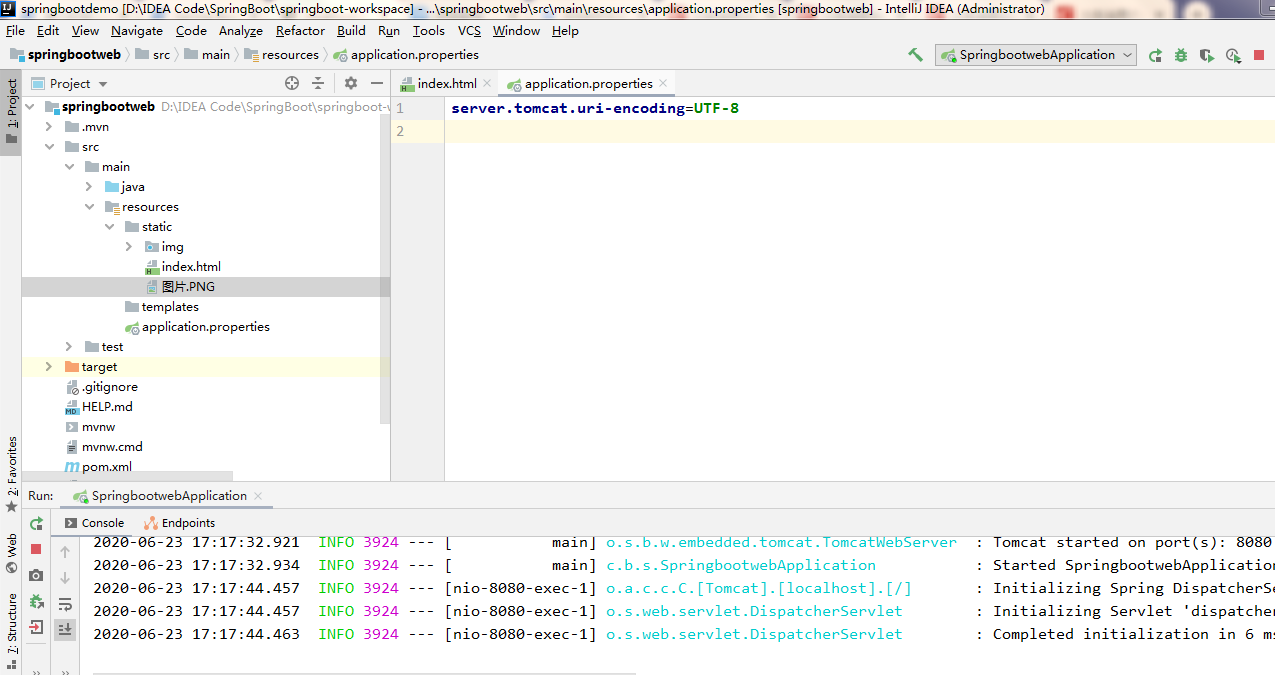
Task: Expand the java folder
Action: click(89, 187)
